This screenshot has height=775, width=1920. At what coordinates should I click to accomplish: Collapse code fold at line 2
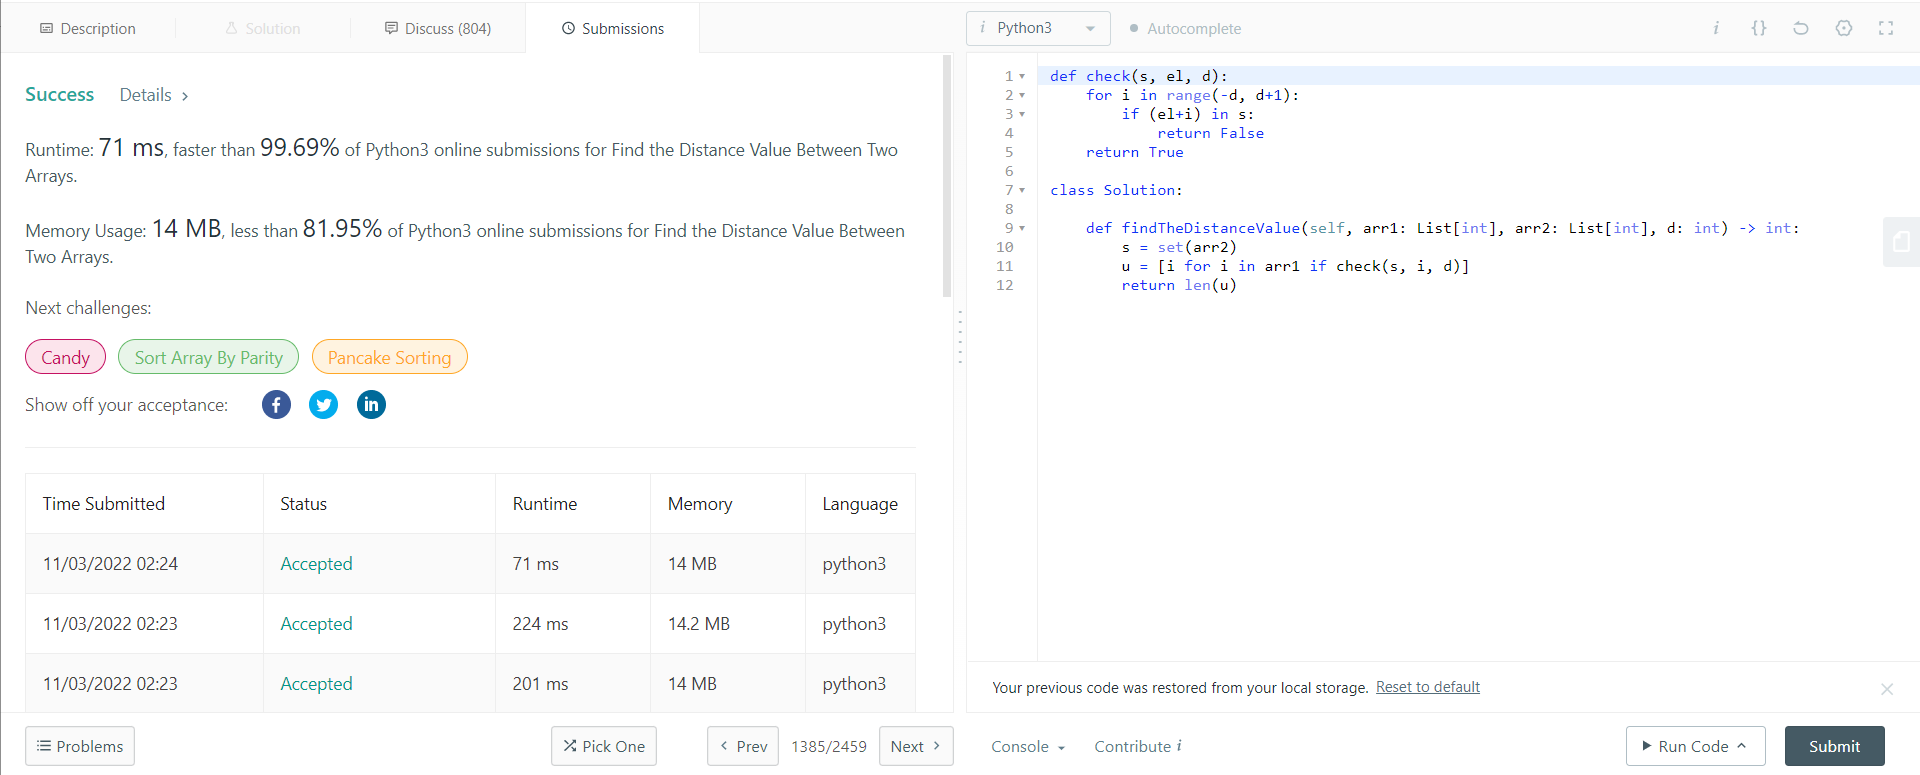pos(1022,95)
